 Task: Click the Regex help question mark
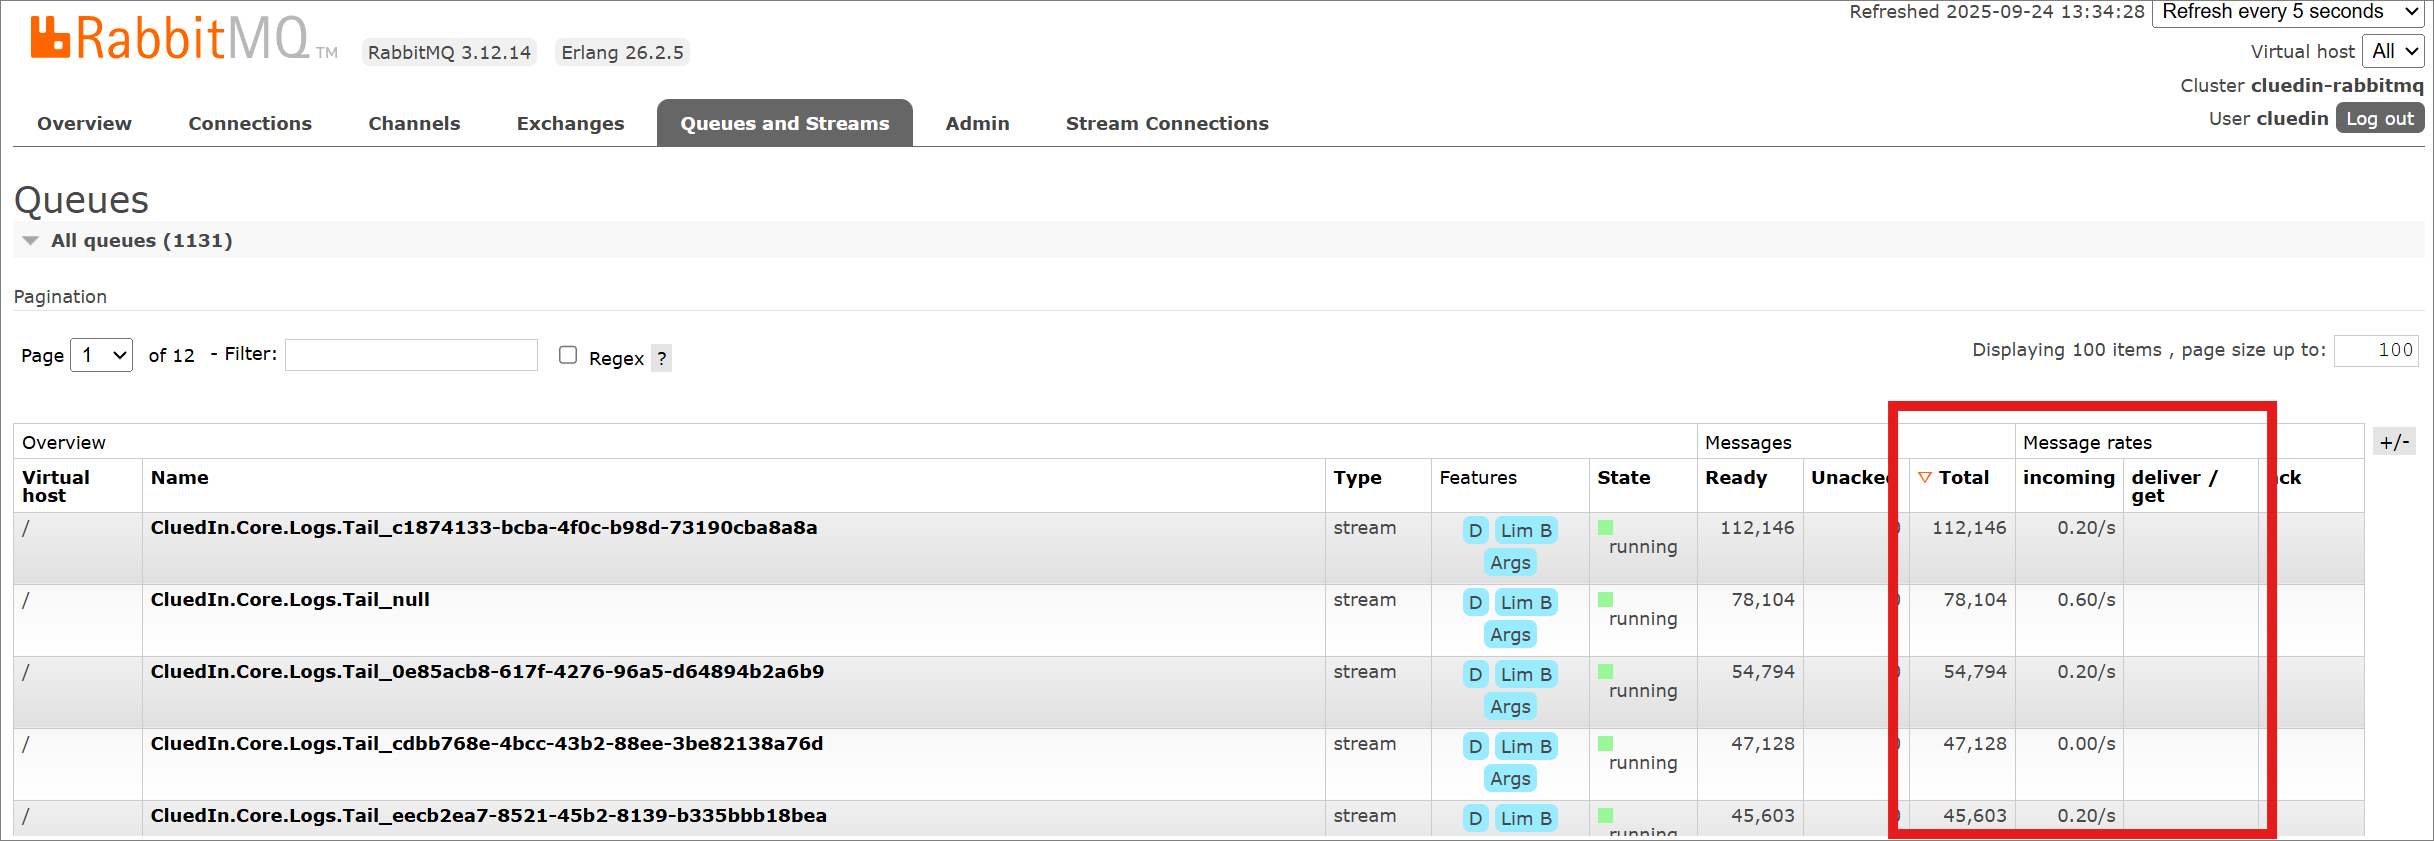coord(661,358)
